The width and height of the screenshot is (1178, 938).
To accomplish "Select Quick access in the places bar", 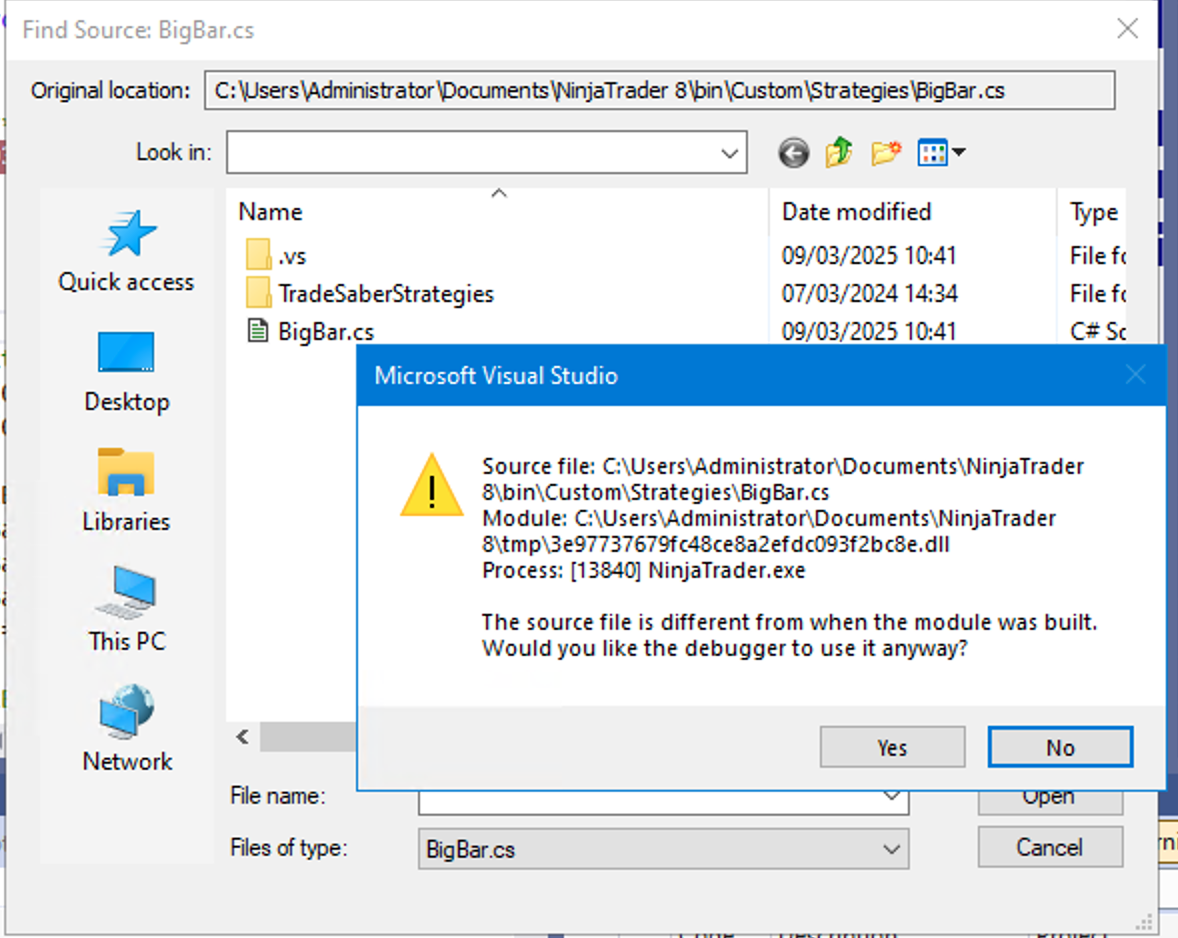I will click(x=126, y=252).
